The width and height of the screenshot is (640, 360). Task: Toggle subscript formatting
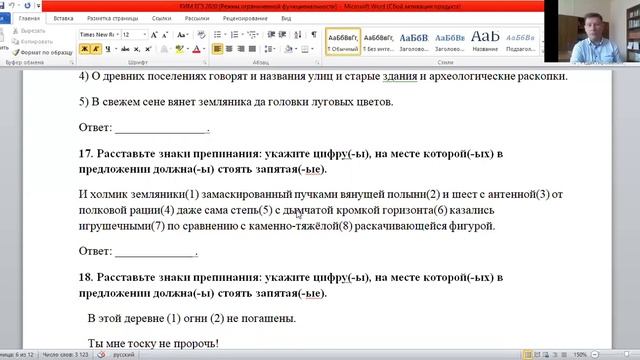pyautogui.click(x=137, y=49)
